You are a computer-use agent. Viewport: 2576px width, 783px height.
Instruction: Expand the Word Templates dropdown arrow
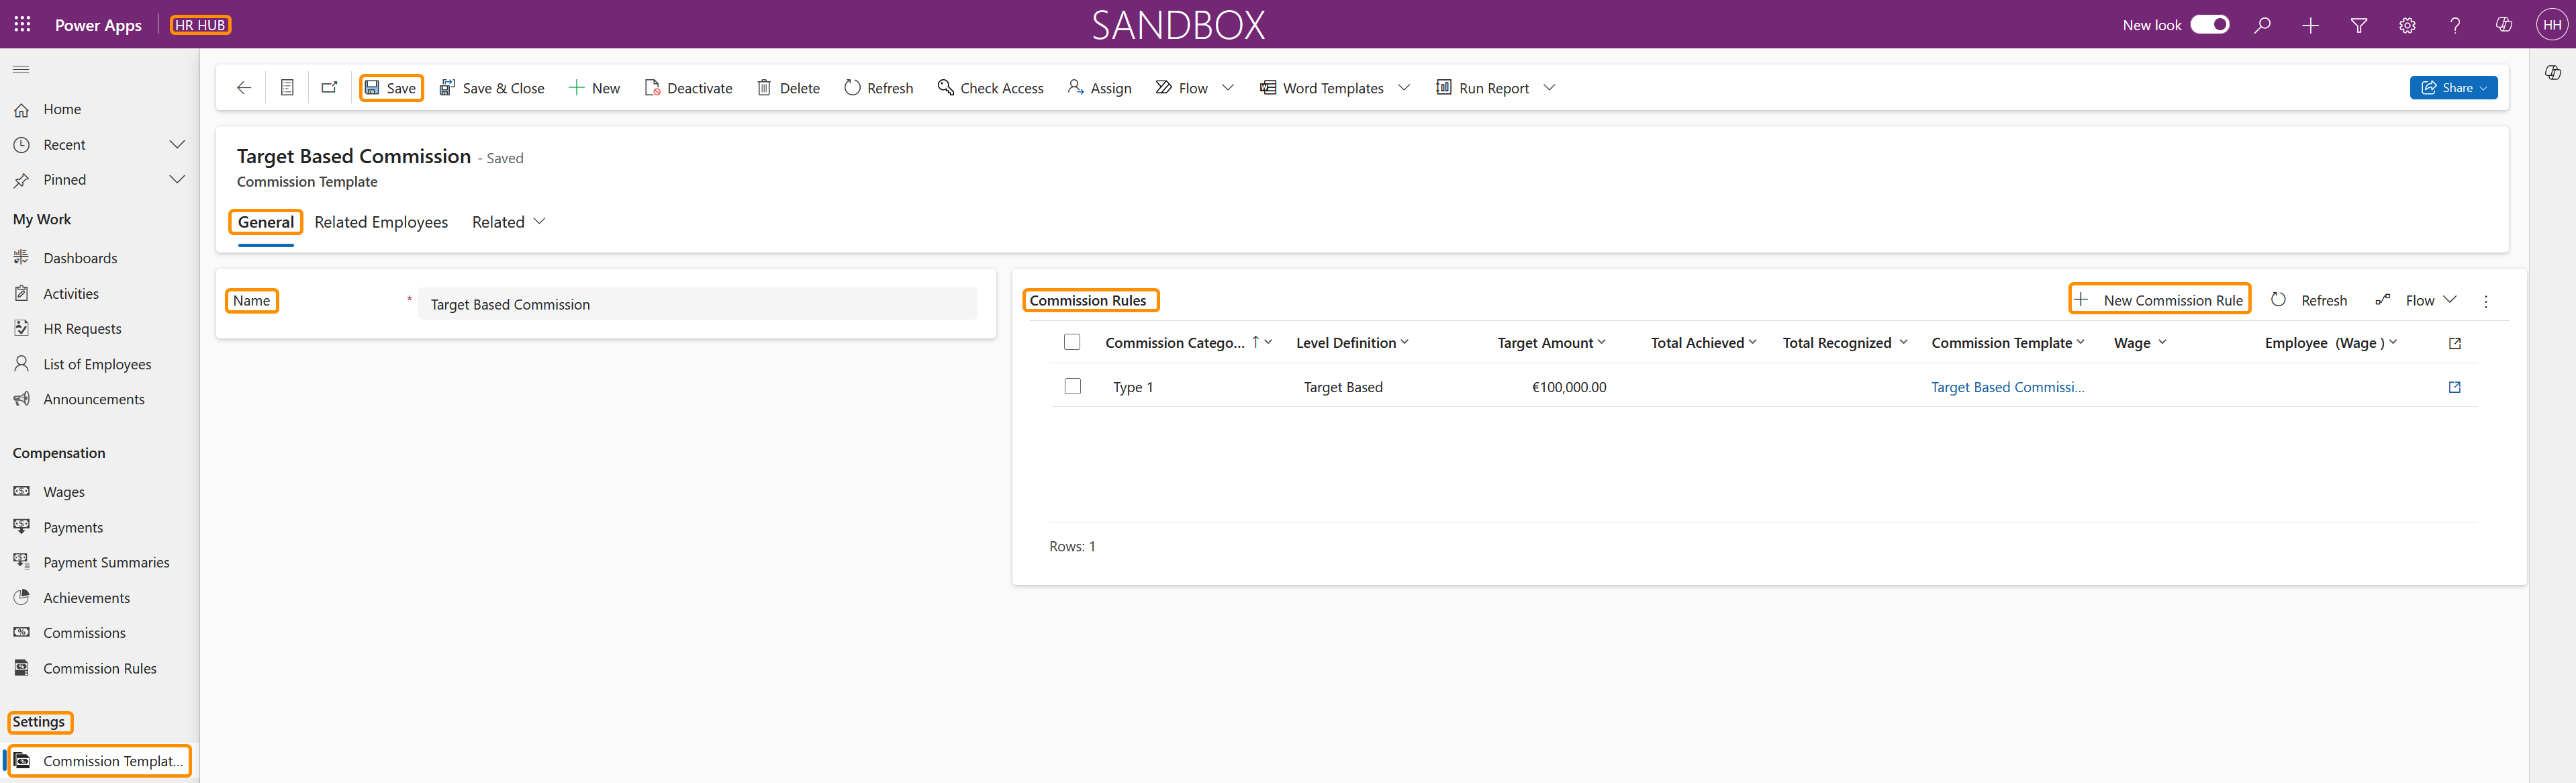point(1403,88)
